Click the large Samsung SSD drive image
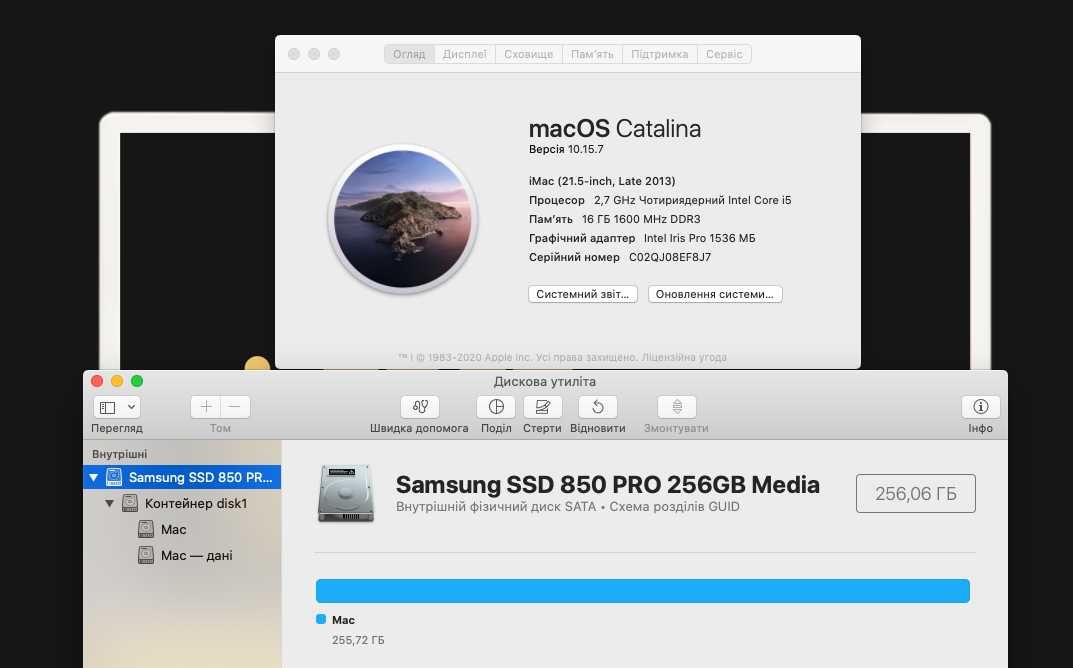Screen dimensions: 1073x668 pyautogui.click(x=346, y=493)
